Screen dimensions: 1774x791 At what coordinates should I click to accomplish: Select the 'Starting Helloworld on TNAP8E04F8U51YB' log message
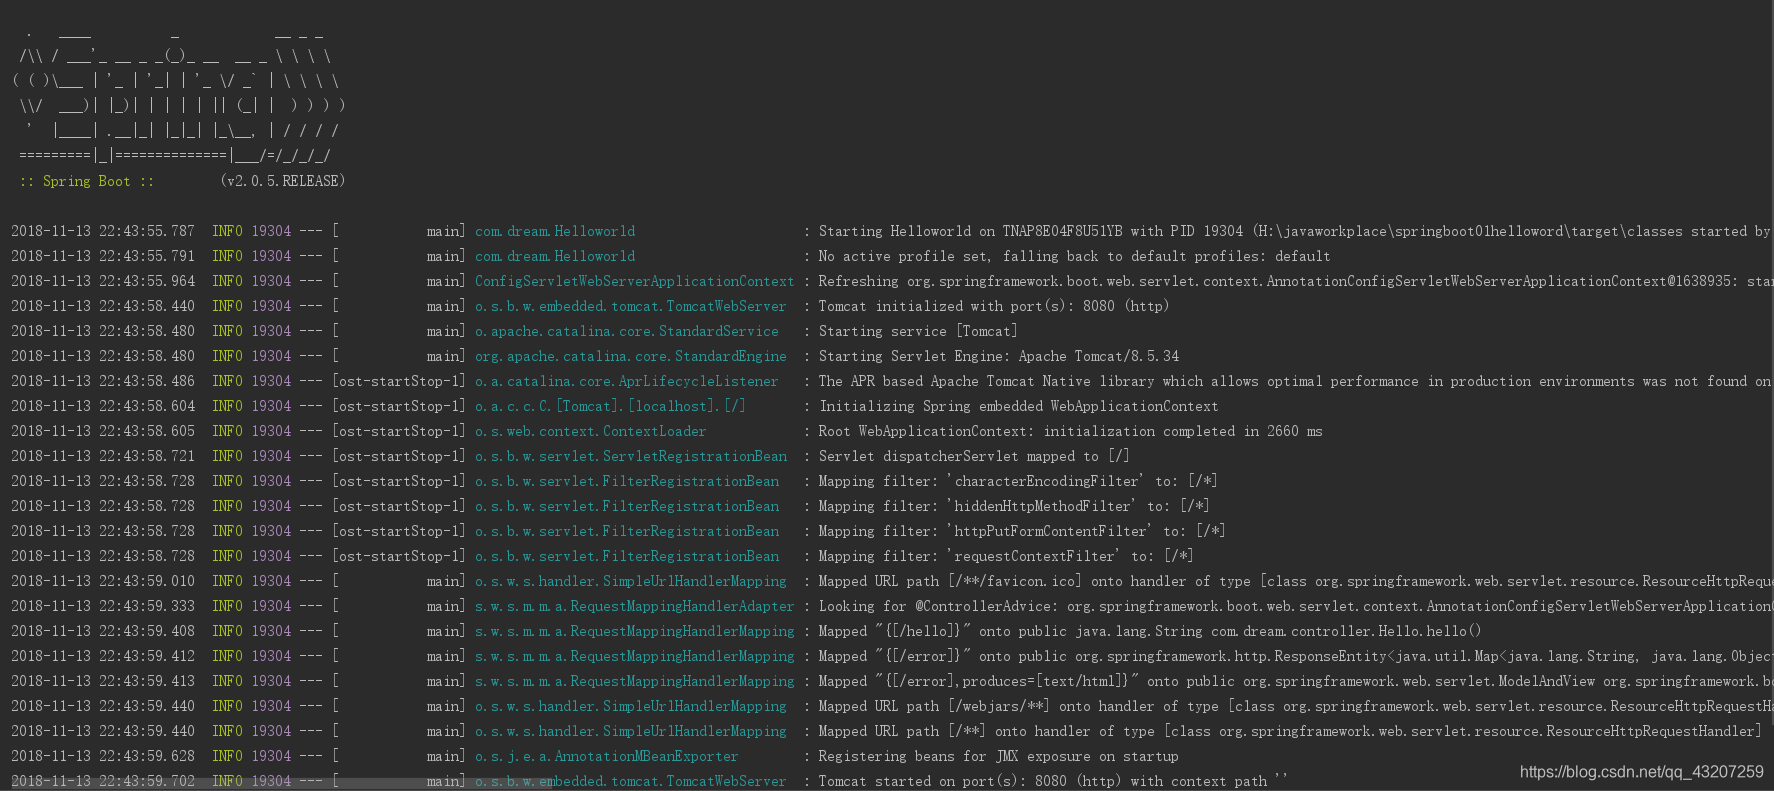(1295, 231)
